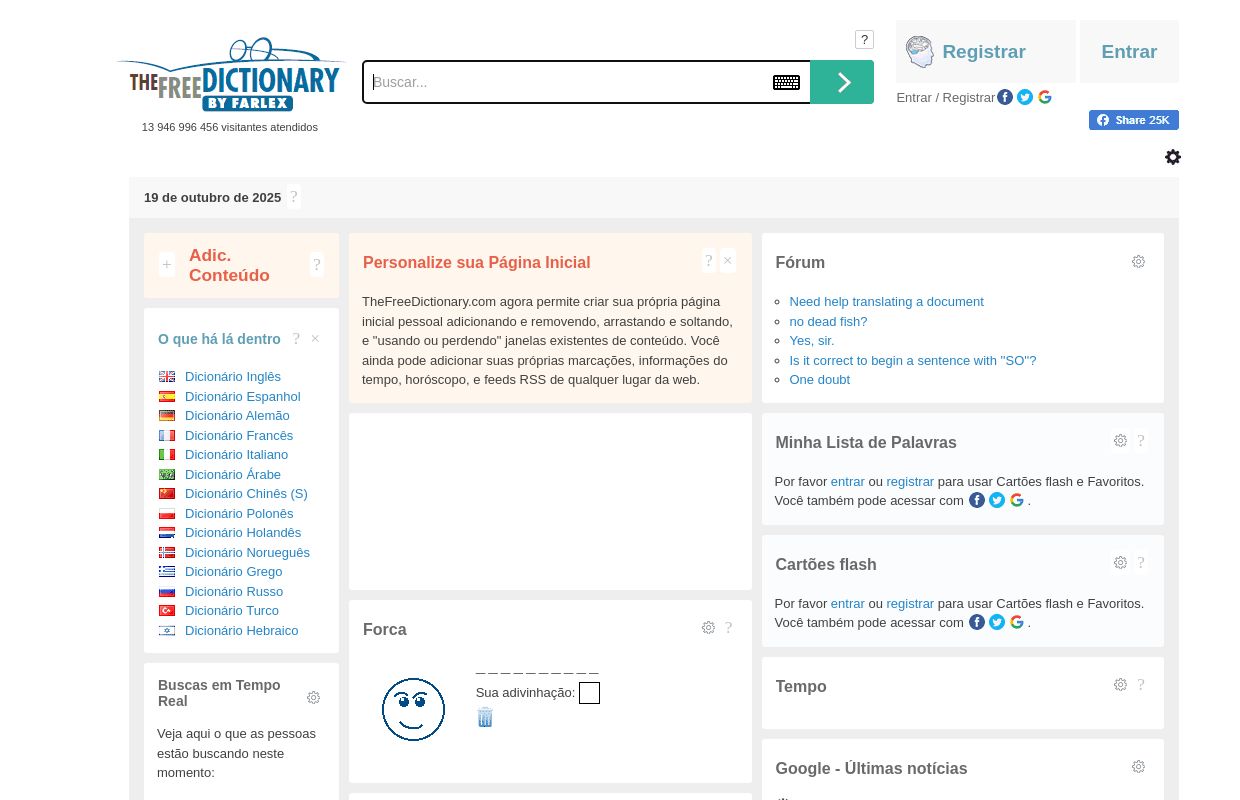This screenshot has width=1240, height=800.
Task: Click into the Buscar search field
Action: point(565,82)
